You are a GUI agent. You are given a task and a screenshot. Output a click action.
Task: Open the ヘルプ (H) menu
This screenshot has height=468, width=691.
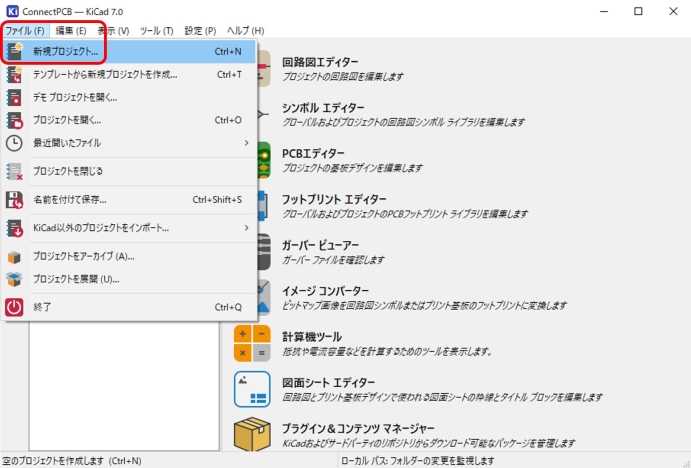point(245,31)
